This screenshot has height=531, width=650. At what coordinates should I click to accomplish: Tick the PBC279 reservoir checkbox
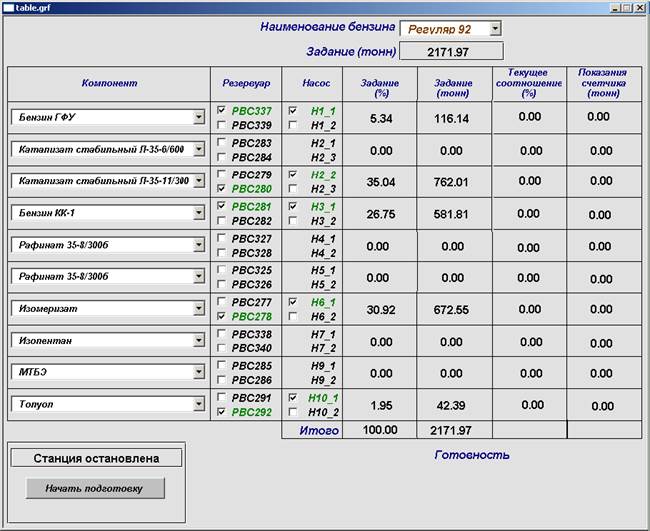point(222,174)
